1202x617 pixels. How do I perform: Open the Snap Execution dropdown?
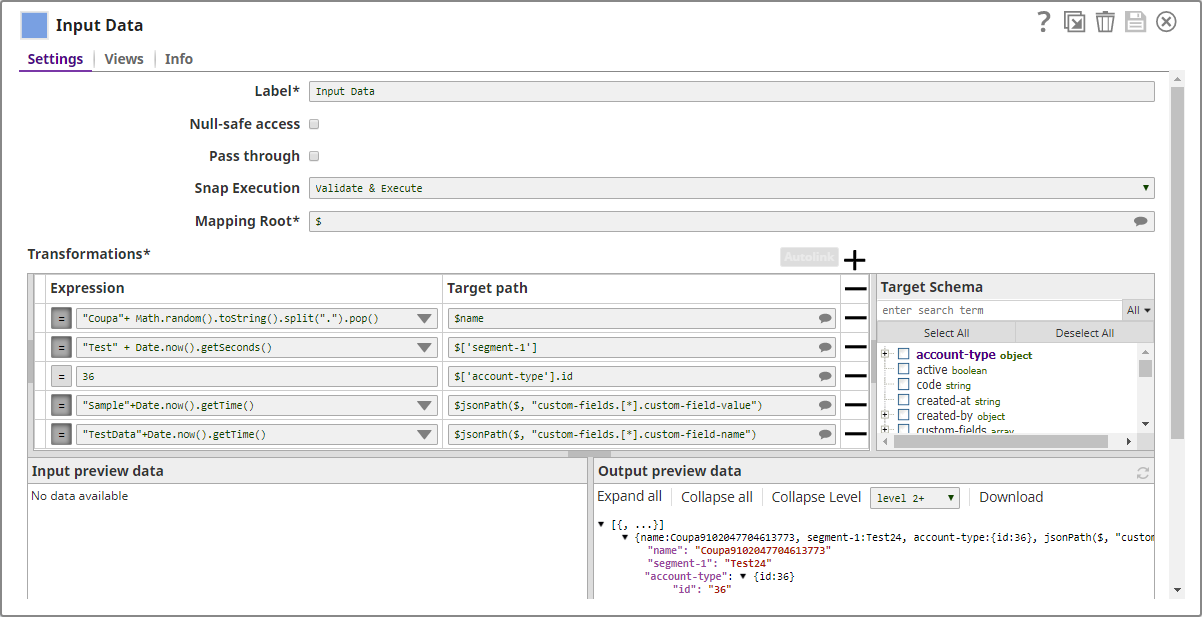tap(732, 188)
